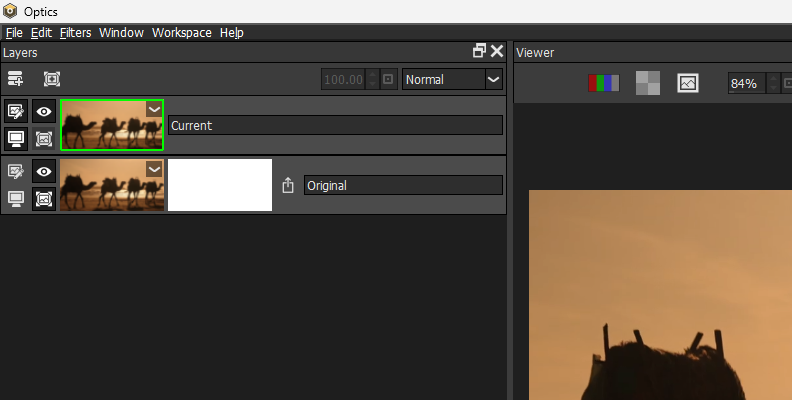The width and height of the screenshot is (792, 400).
Task: Toggle the checkerboard transparency view in the Viewer
Action: [648, 83]
